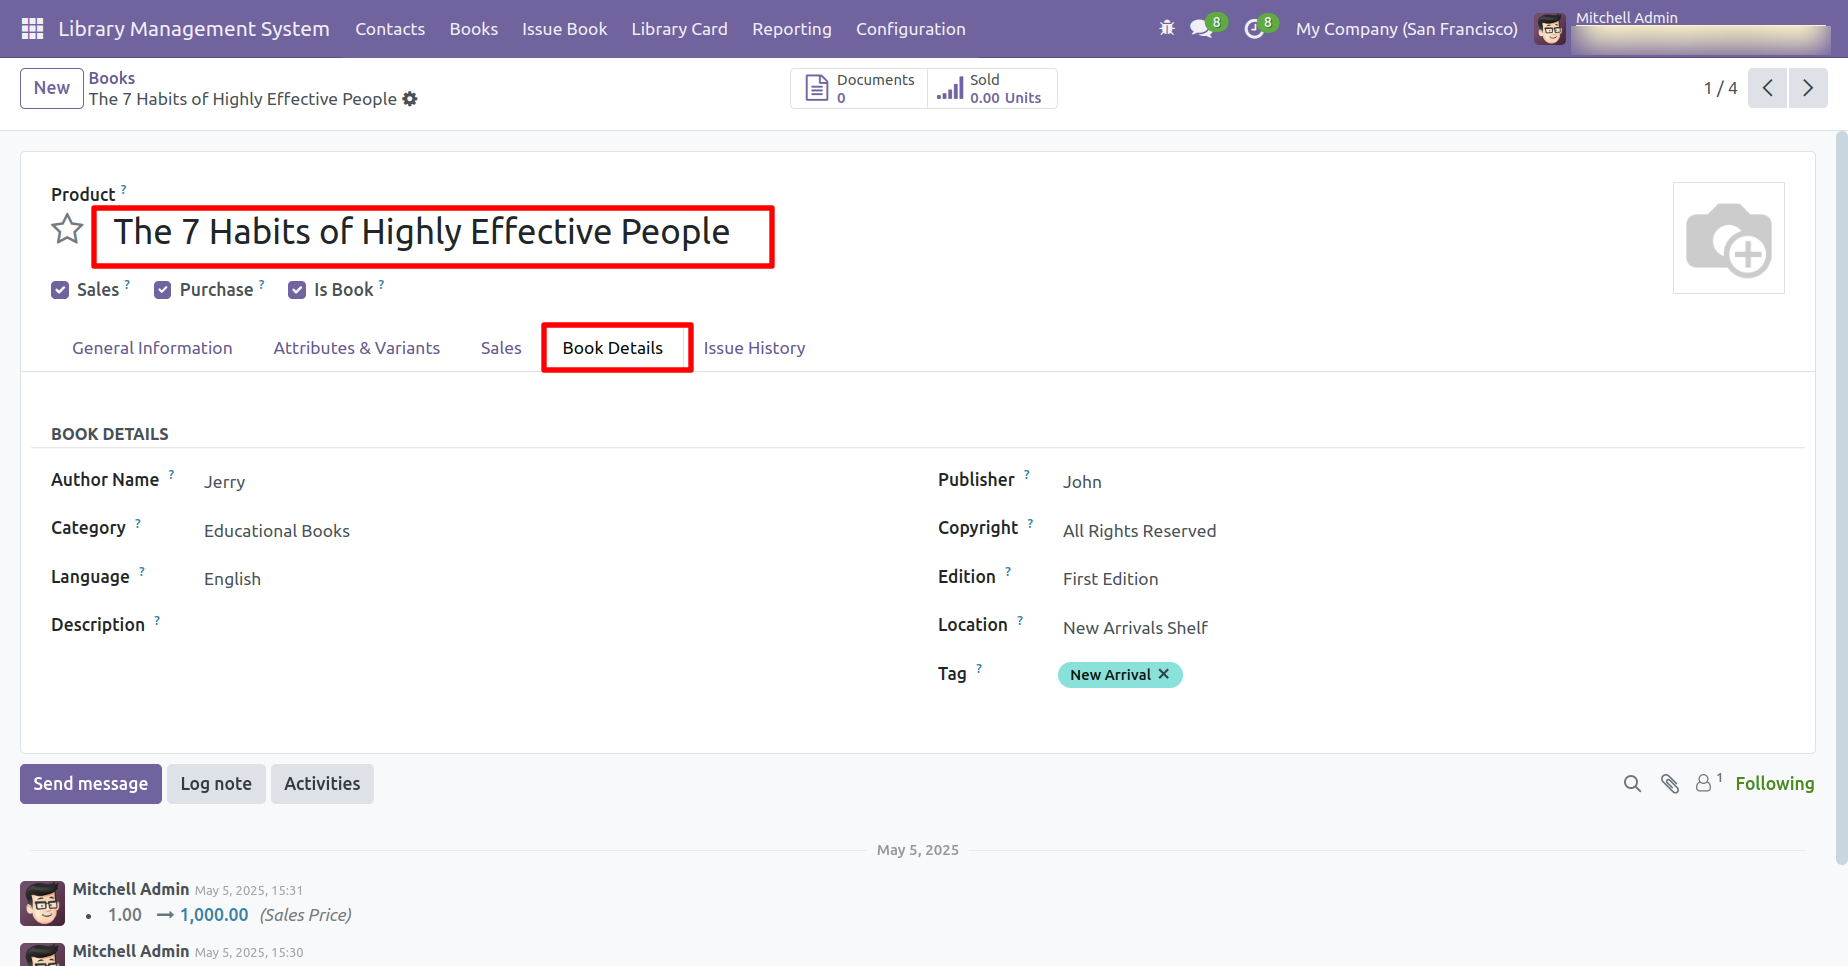This screenshot has height=966, width=1848.
Task: Click the 1 / 4 pager counter
Action: coord(1720,88)
